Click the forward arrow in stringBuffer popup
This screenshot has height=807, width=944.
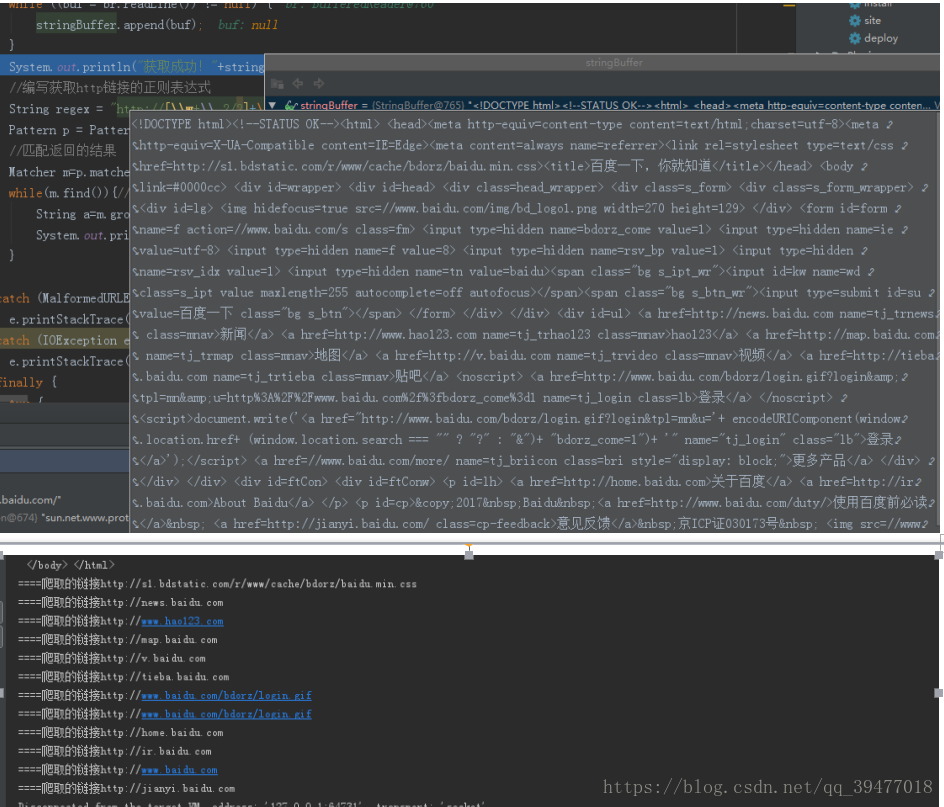(x=318, y=84)
